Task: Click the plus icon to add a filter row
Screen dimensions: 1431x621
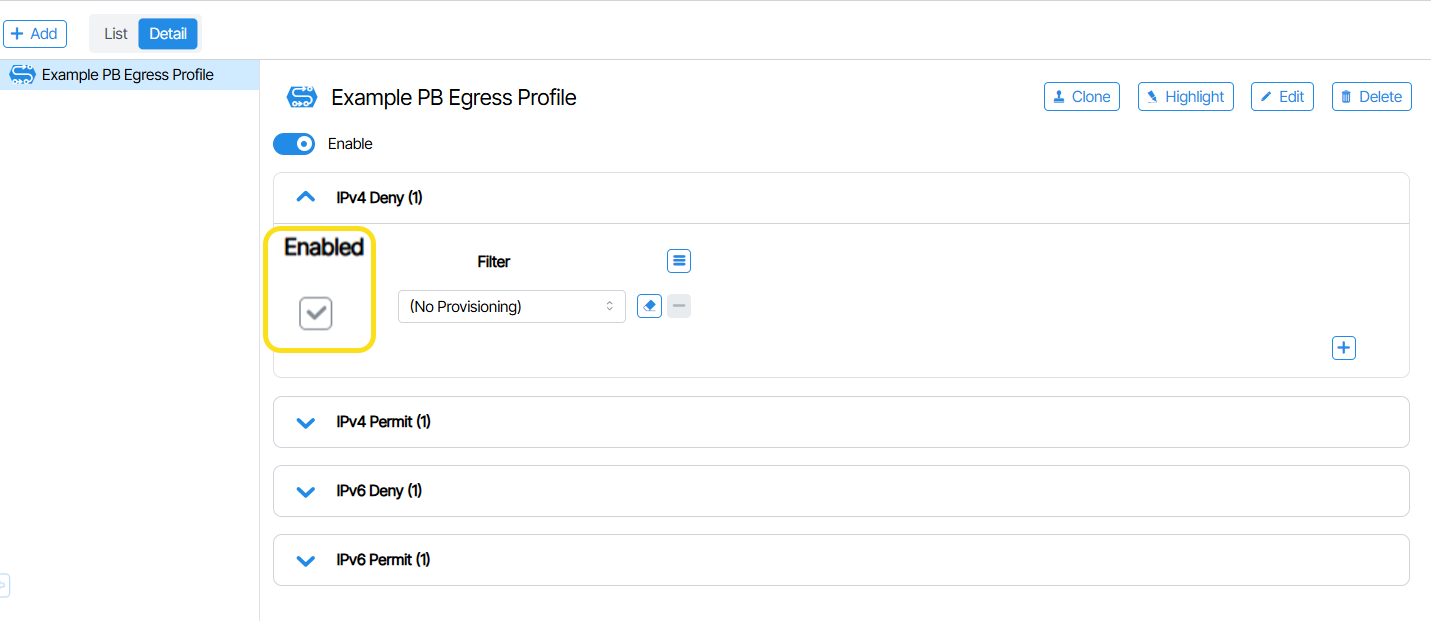Action: point(1344,348)
